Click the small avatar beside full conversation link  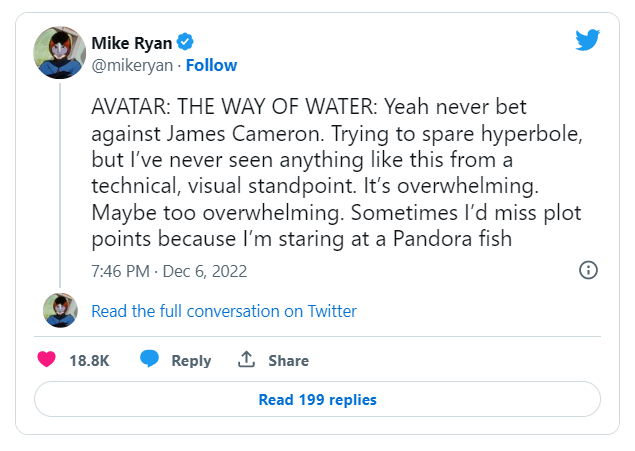point(60,311)
